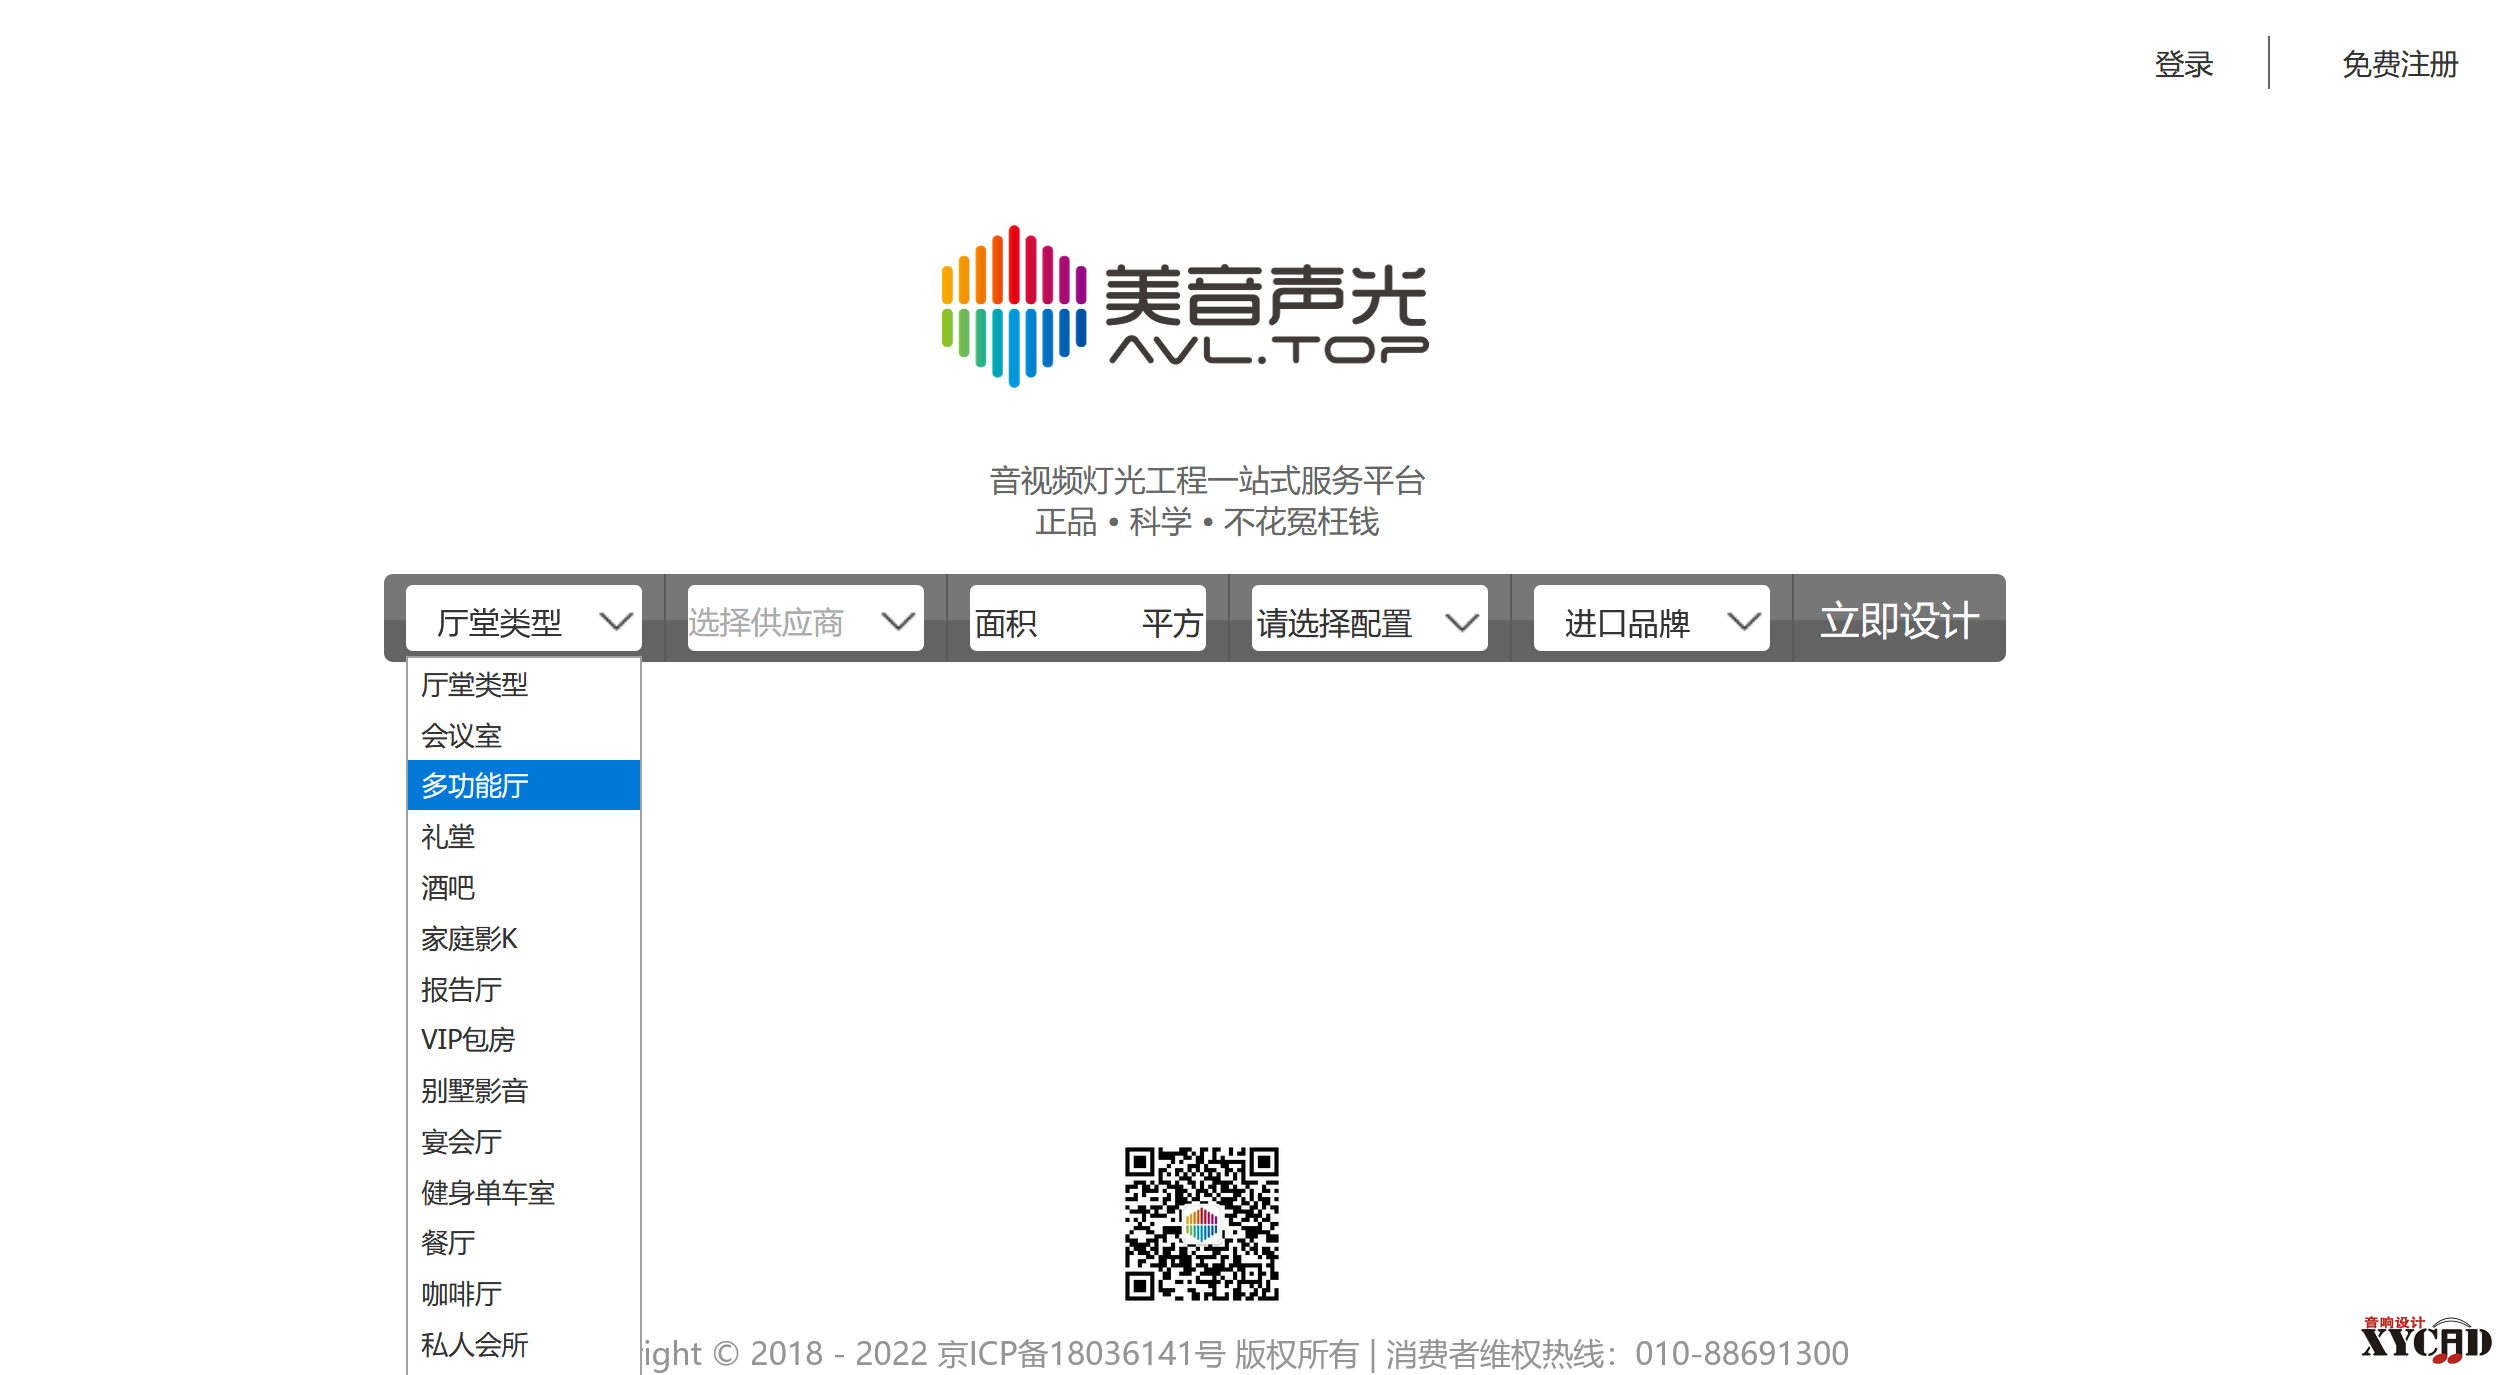Click the 美音声光 AVL.TOP logo

tap(1185, 306)
